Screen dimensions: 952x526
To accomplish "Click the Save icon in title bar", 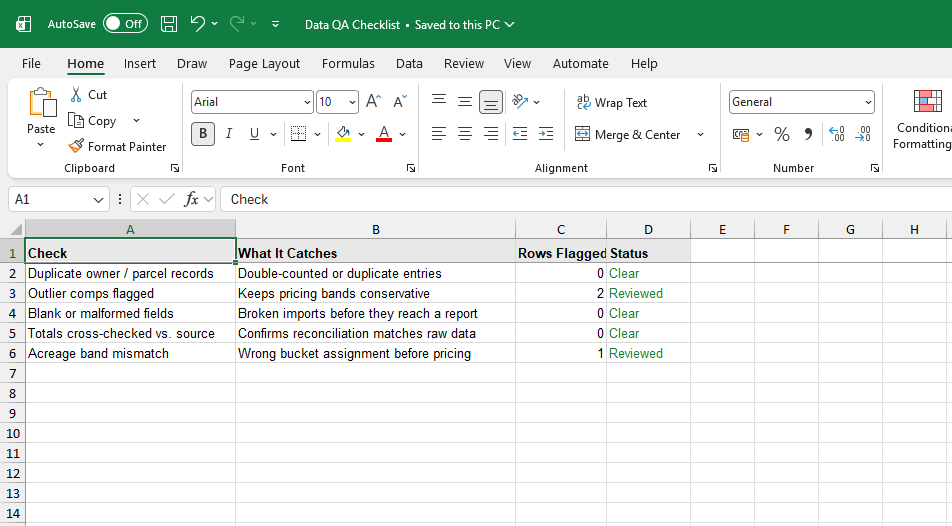I will point(169,24).
